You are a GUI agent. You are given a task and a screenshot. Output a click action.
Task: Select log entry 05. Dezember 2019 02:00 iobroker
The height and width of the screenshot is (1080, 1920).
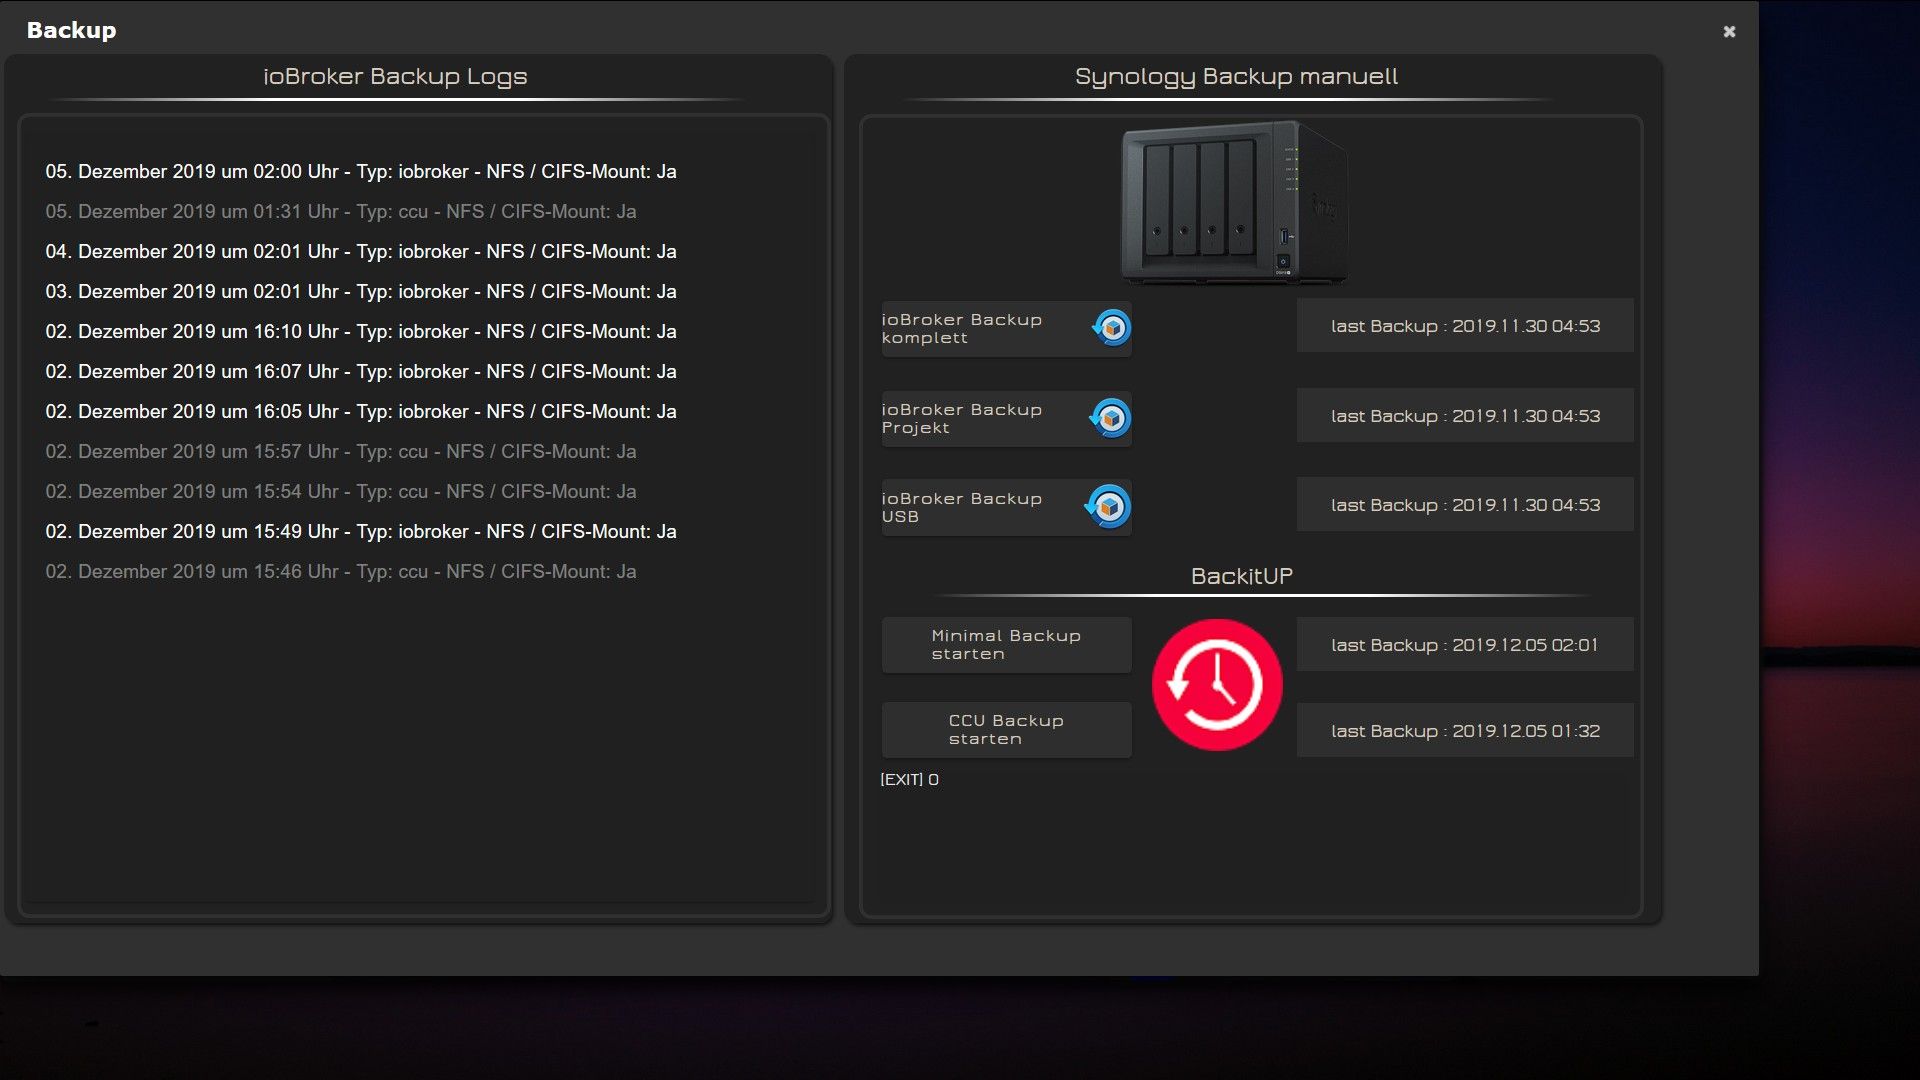[361, 172]
